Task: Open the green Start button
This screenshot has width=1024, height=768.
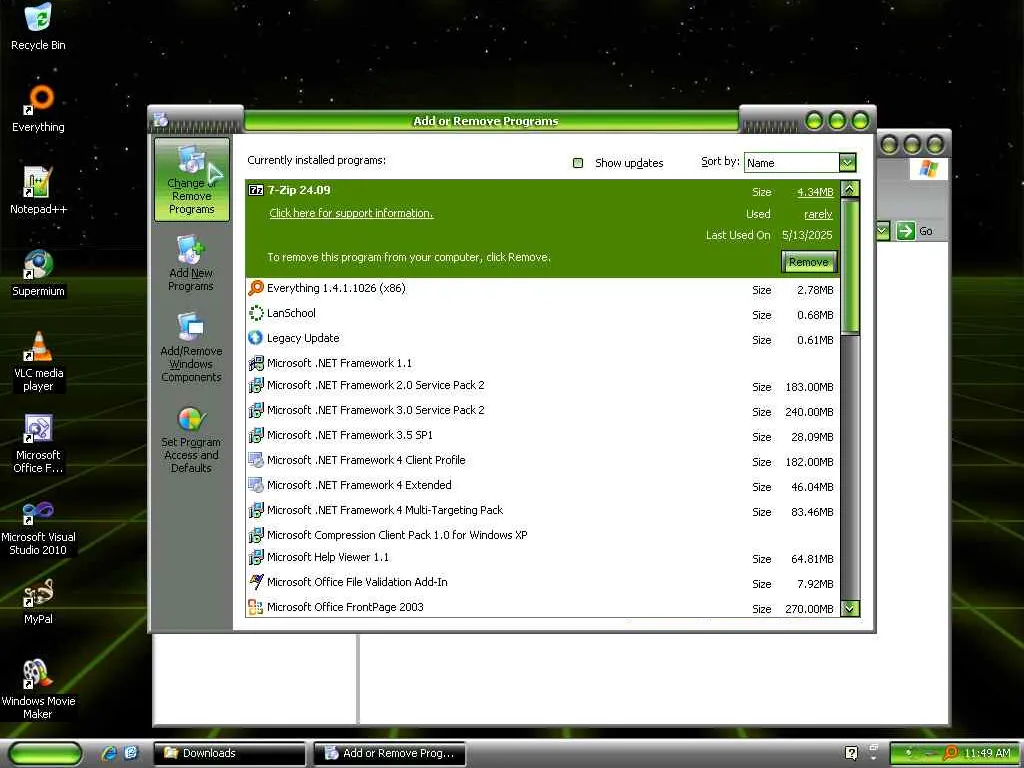Action: 46,753
